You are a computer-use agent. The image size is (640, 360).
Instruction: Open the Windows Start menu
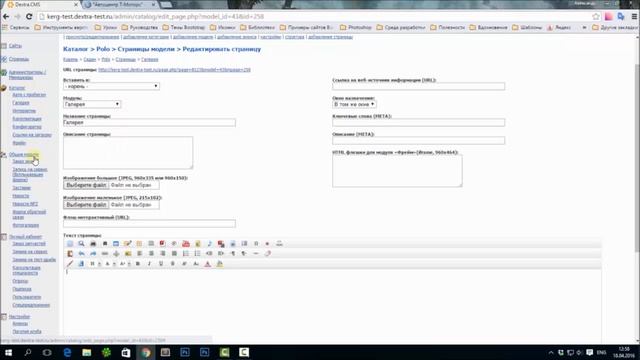[8, 352]
